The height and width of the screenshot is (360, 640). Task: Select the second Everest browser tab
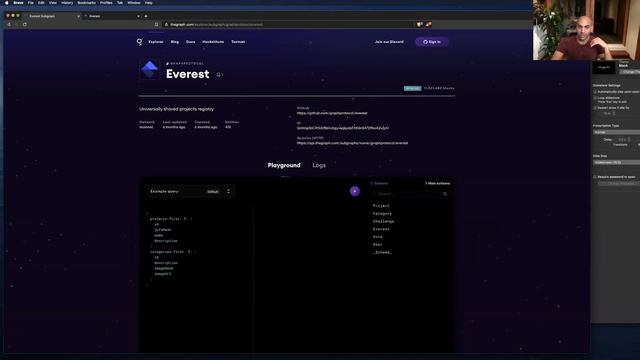112,16
